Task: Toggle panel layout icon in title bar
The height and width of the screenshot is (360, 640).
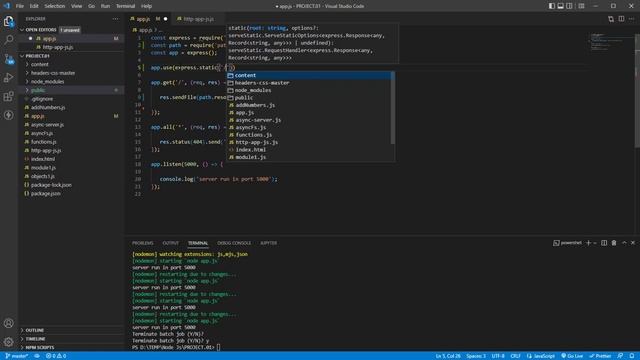Action: click(561, 6)
